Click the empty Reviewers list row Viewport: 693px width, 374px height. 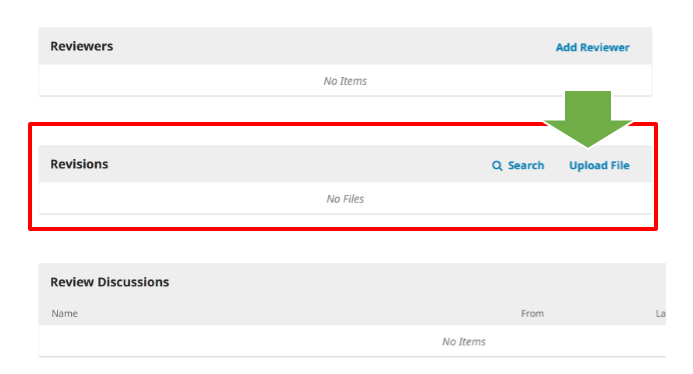click(x=345, y=80)
